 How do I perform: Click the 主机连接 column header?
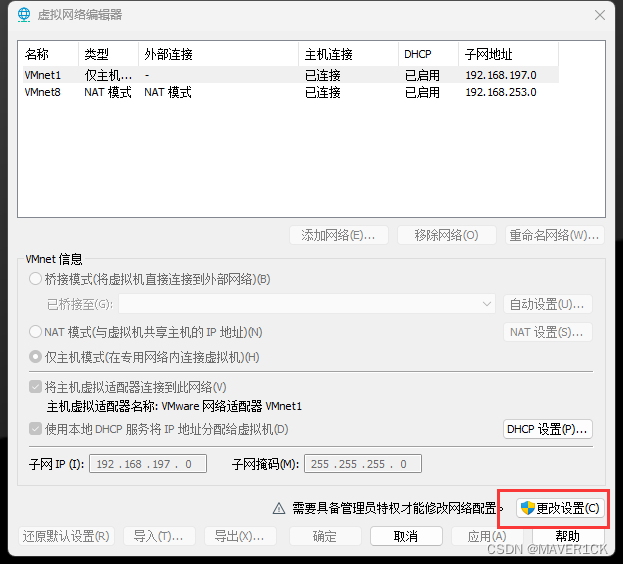pos(348,54)
